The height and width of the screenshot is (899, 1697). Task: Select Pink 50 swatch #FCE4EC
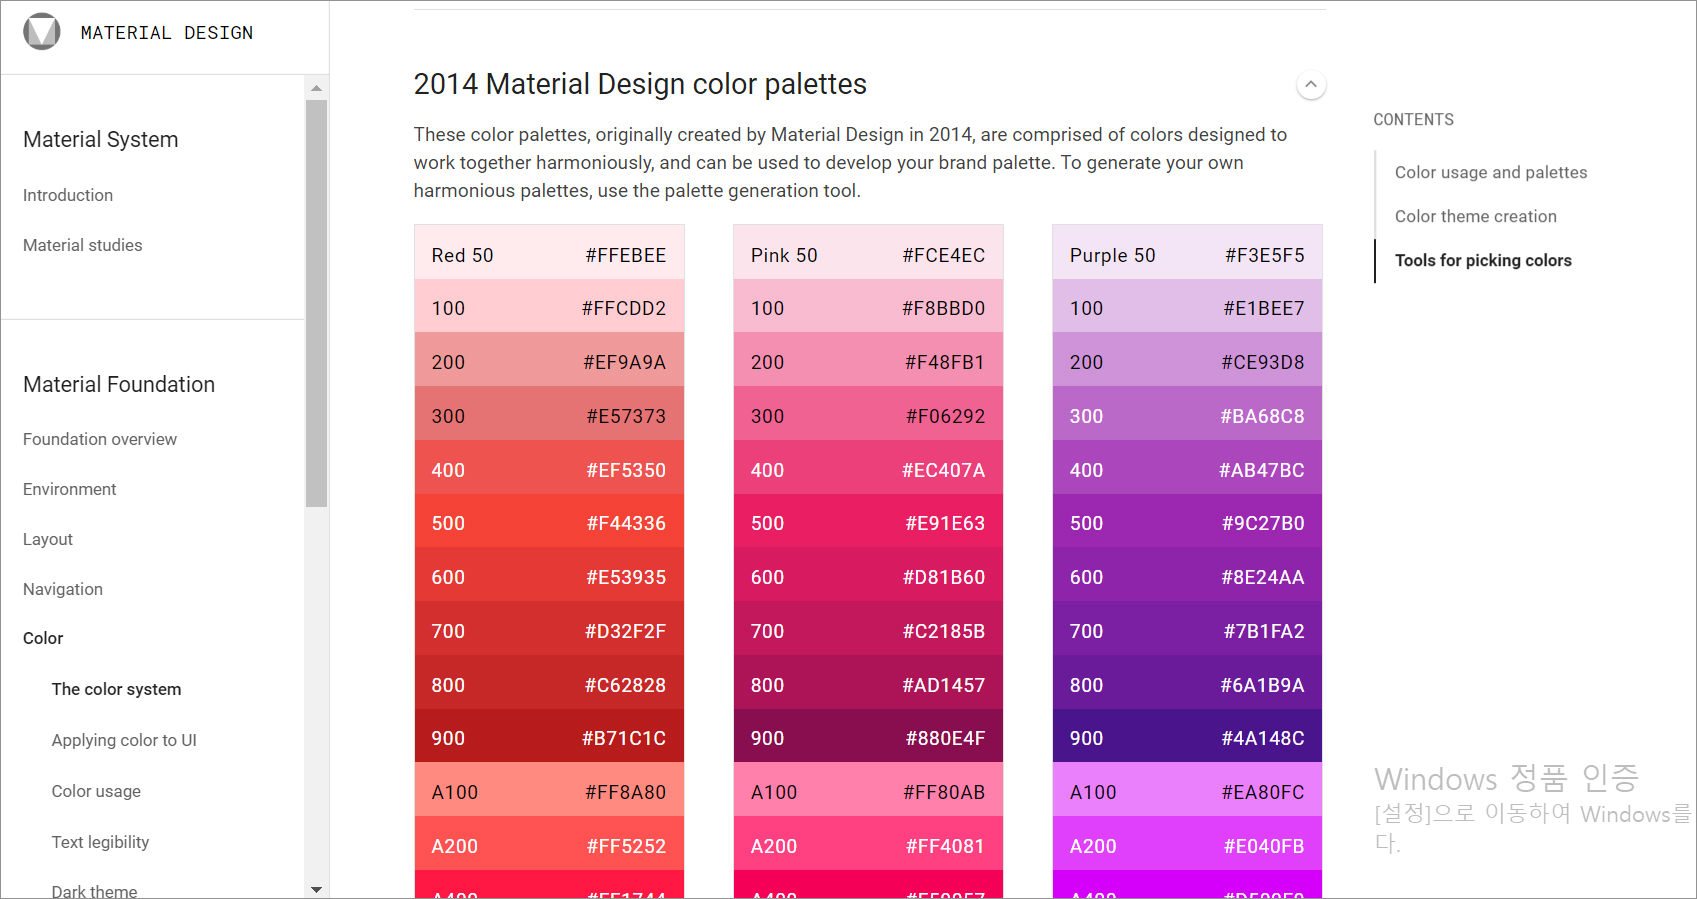(x=868, y=252)
